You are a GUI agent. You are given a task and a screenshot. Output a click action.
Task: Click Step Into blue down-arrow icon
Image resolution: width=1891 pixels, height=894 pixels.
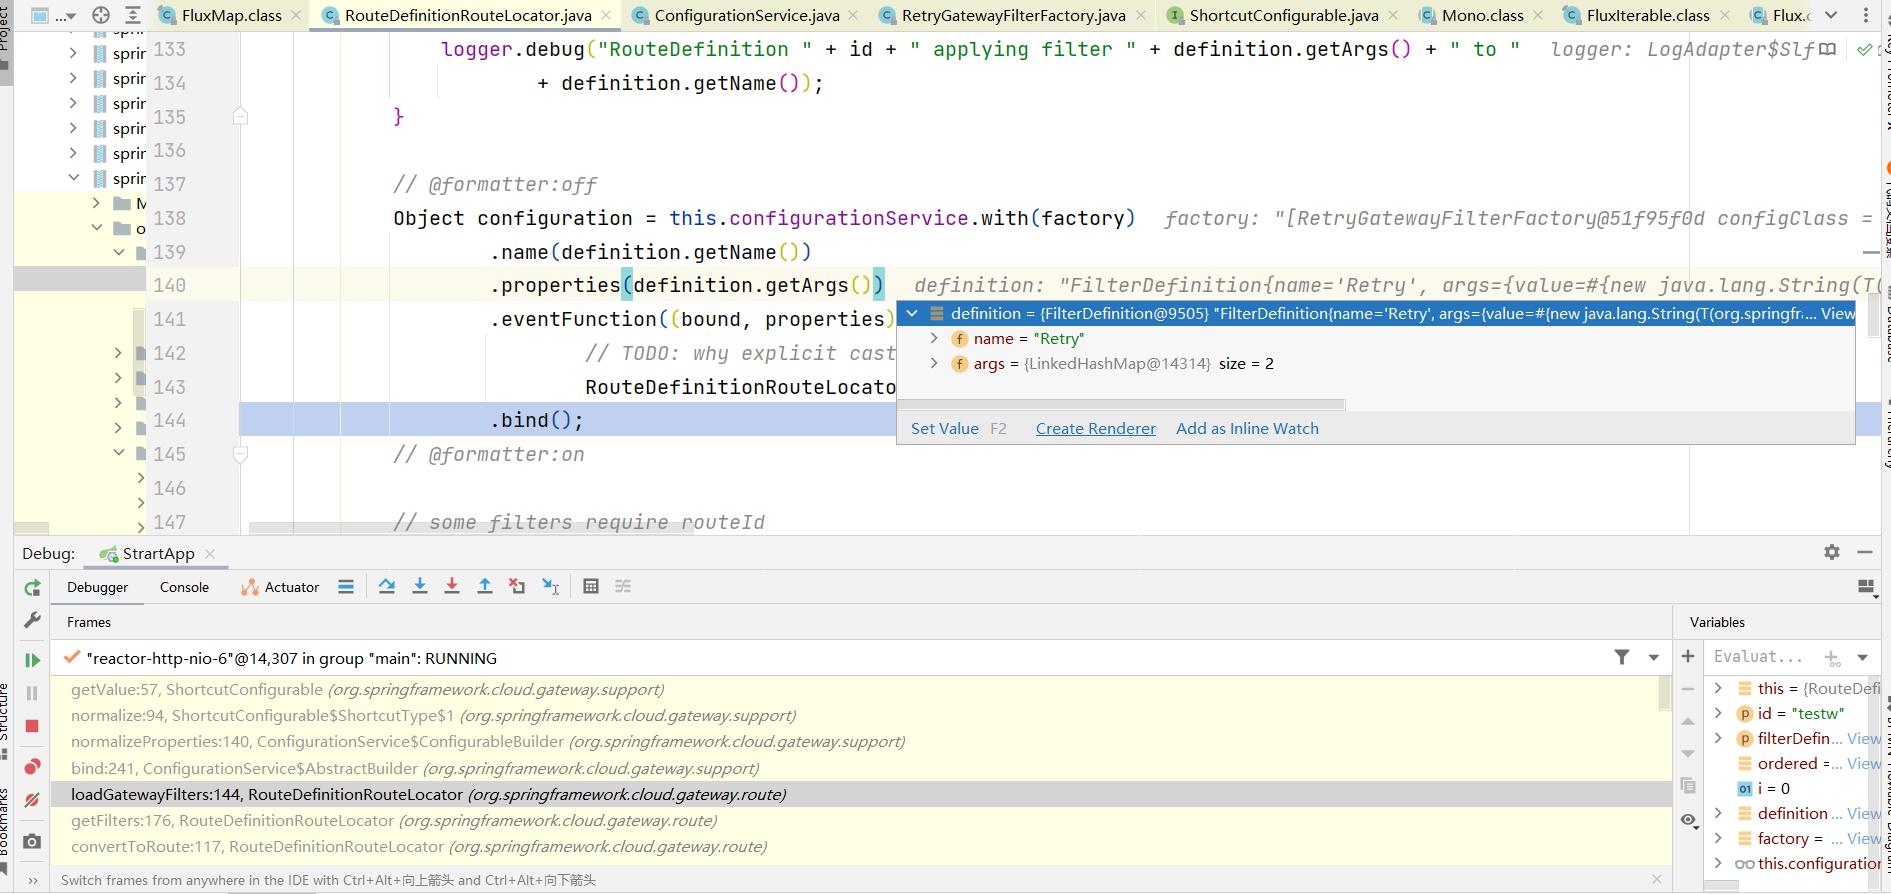(420, 587)
